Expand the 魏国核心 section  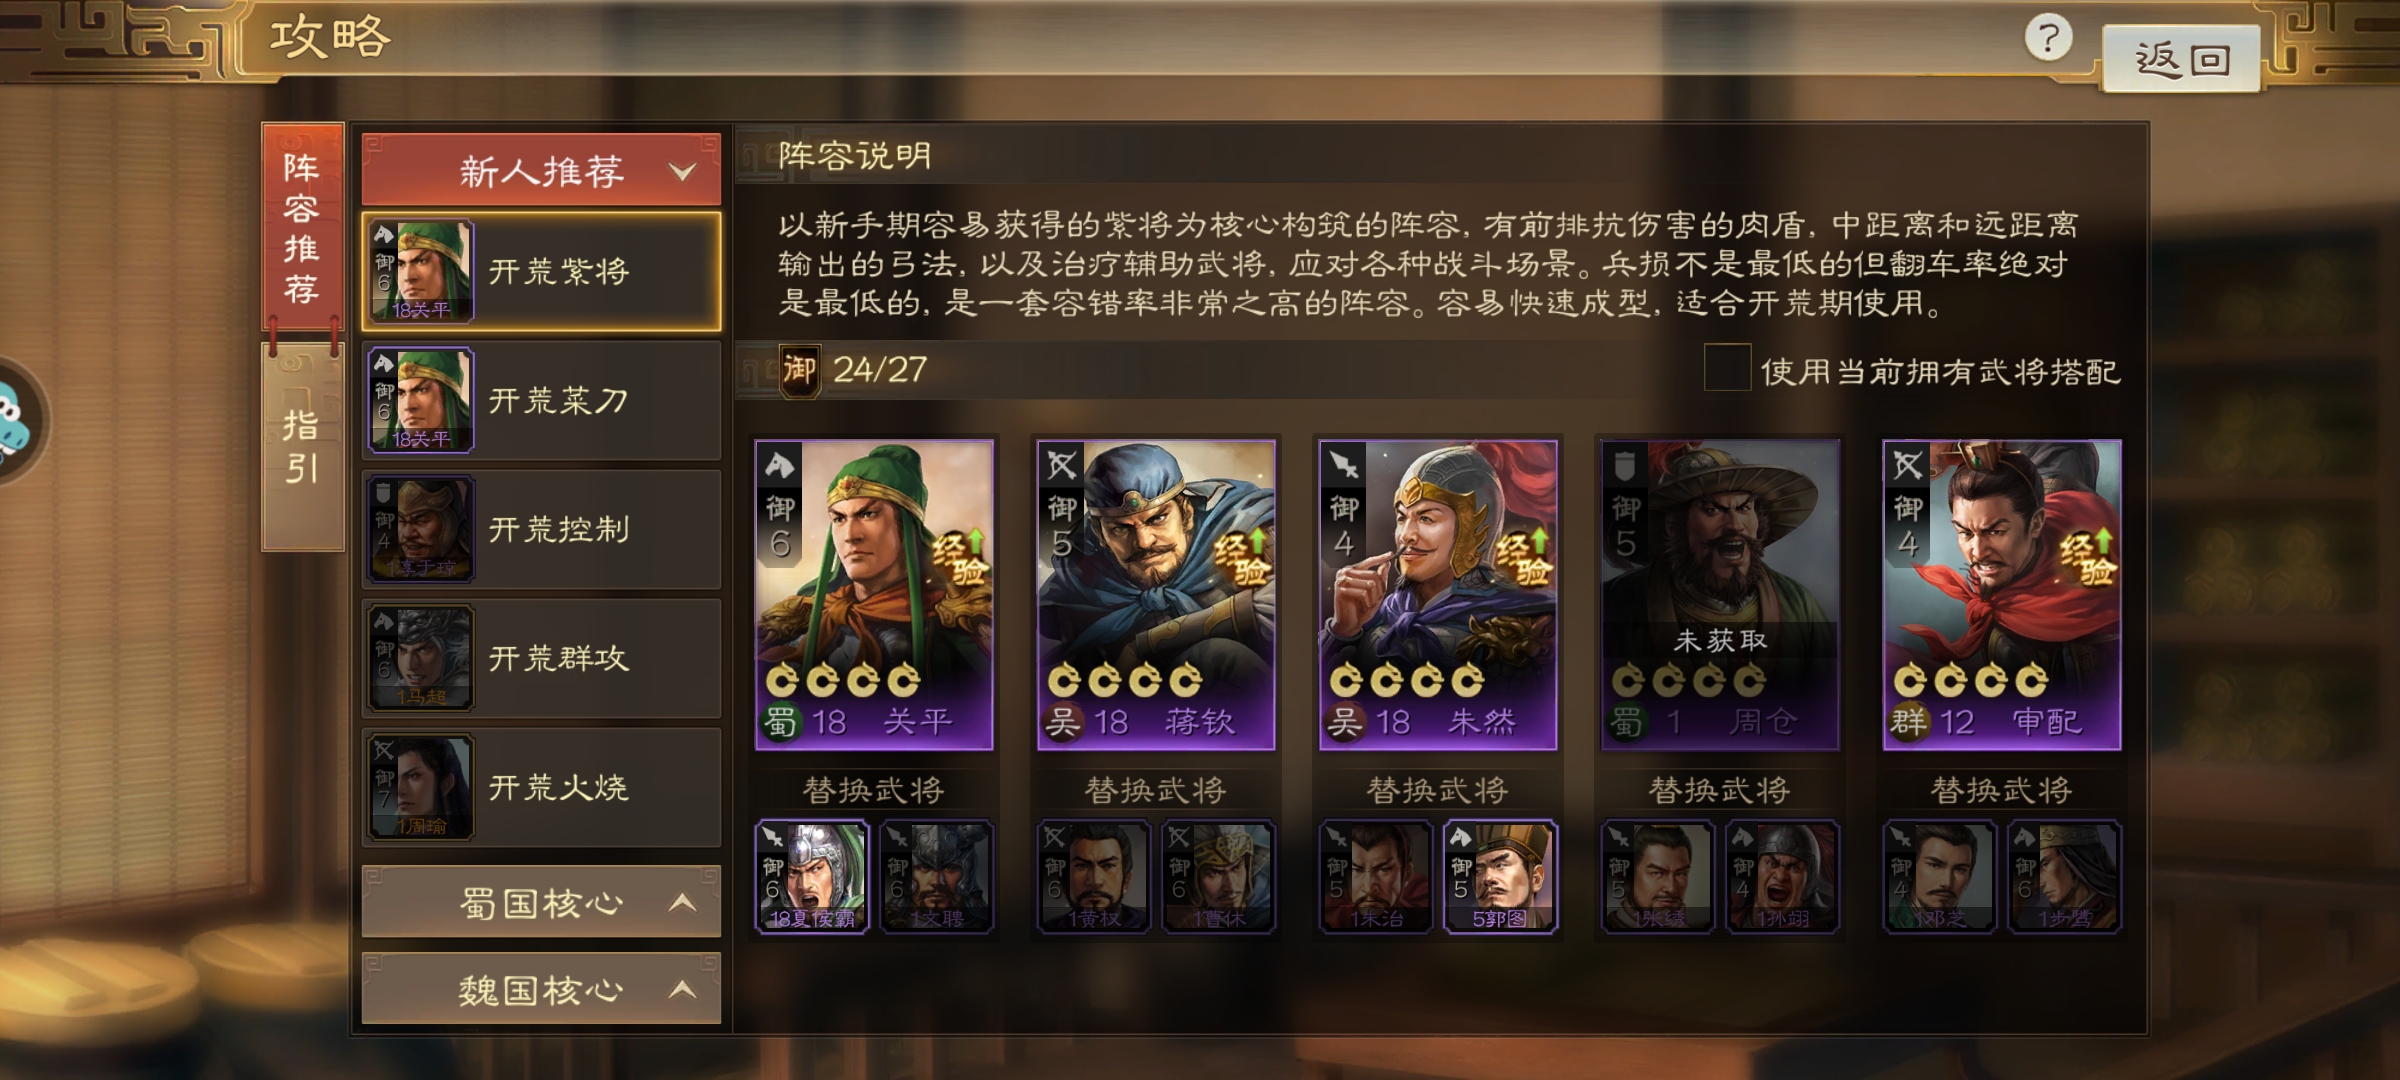pos(541,989)
